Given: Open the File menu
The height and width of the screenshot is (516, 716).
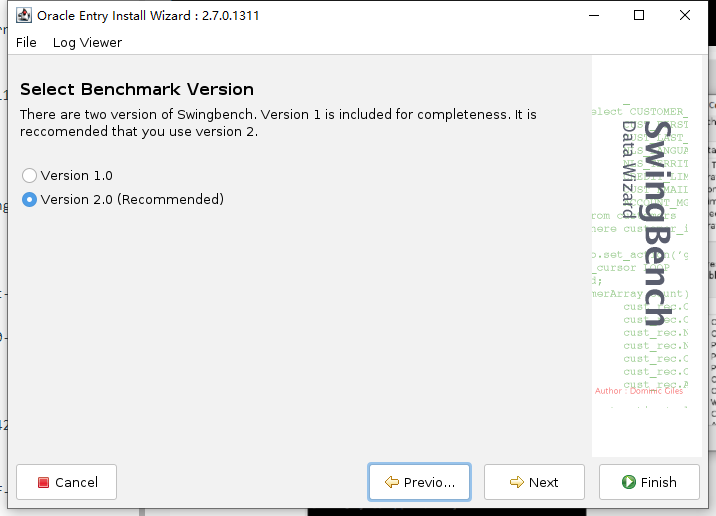Looking at the screenshot, I should [x=26, y=42].
